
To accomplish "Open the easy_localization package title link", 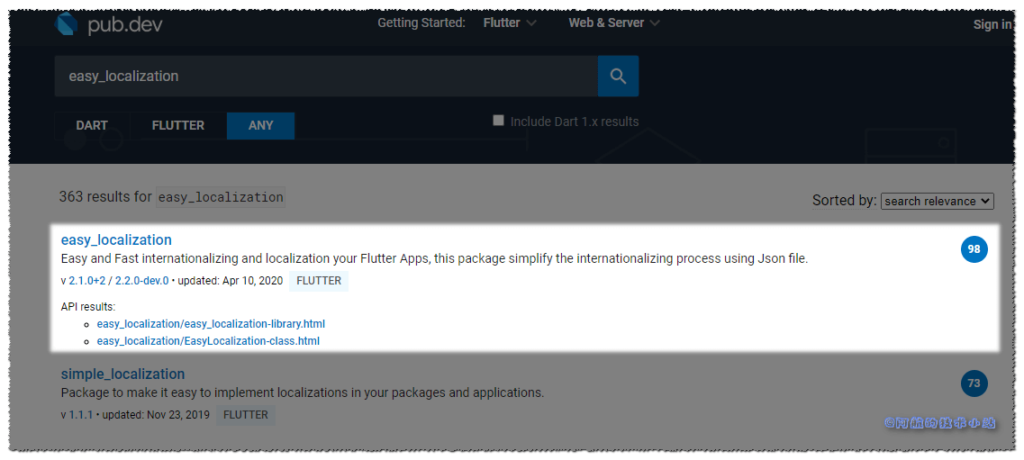I will tap(116, 240).
